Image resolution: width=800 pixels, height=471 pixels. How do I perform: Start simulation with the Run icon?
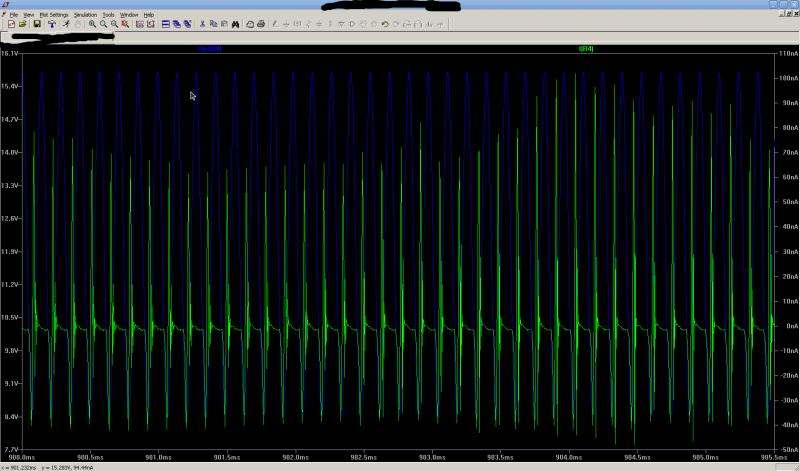[x=66, y=24]
